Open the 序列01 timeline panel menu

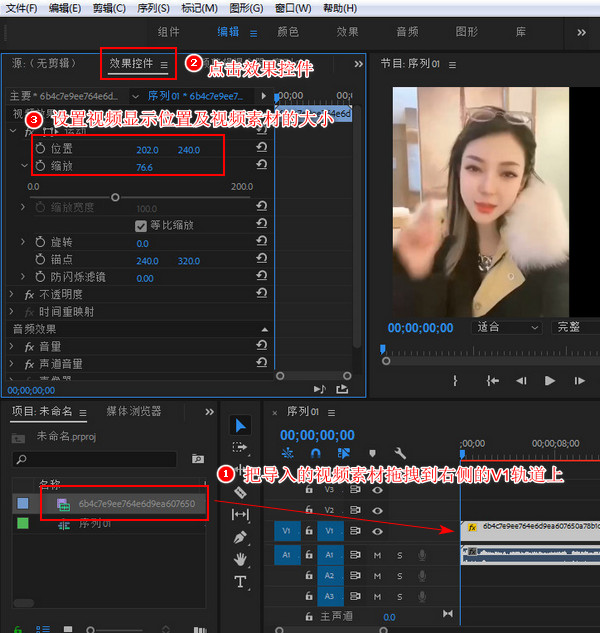pos(331,413)
